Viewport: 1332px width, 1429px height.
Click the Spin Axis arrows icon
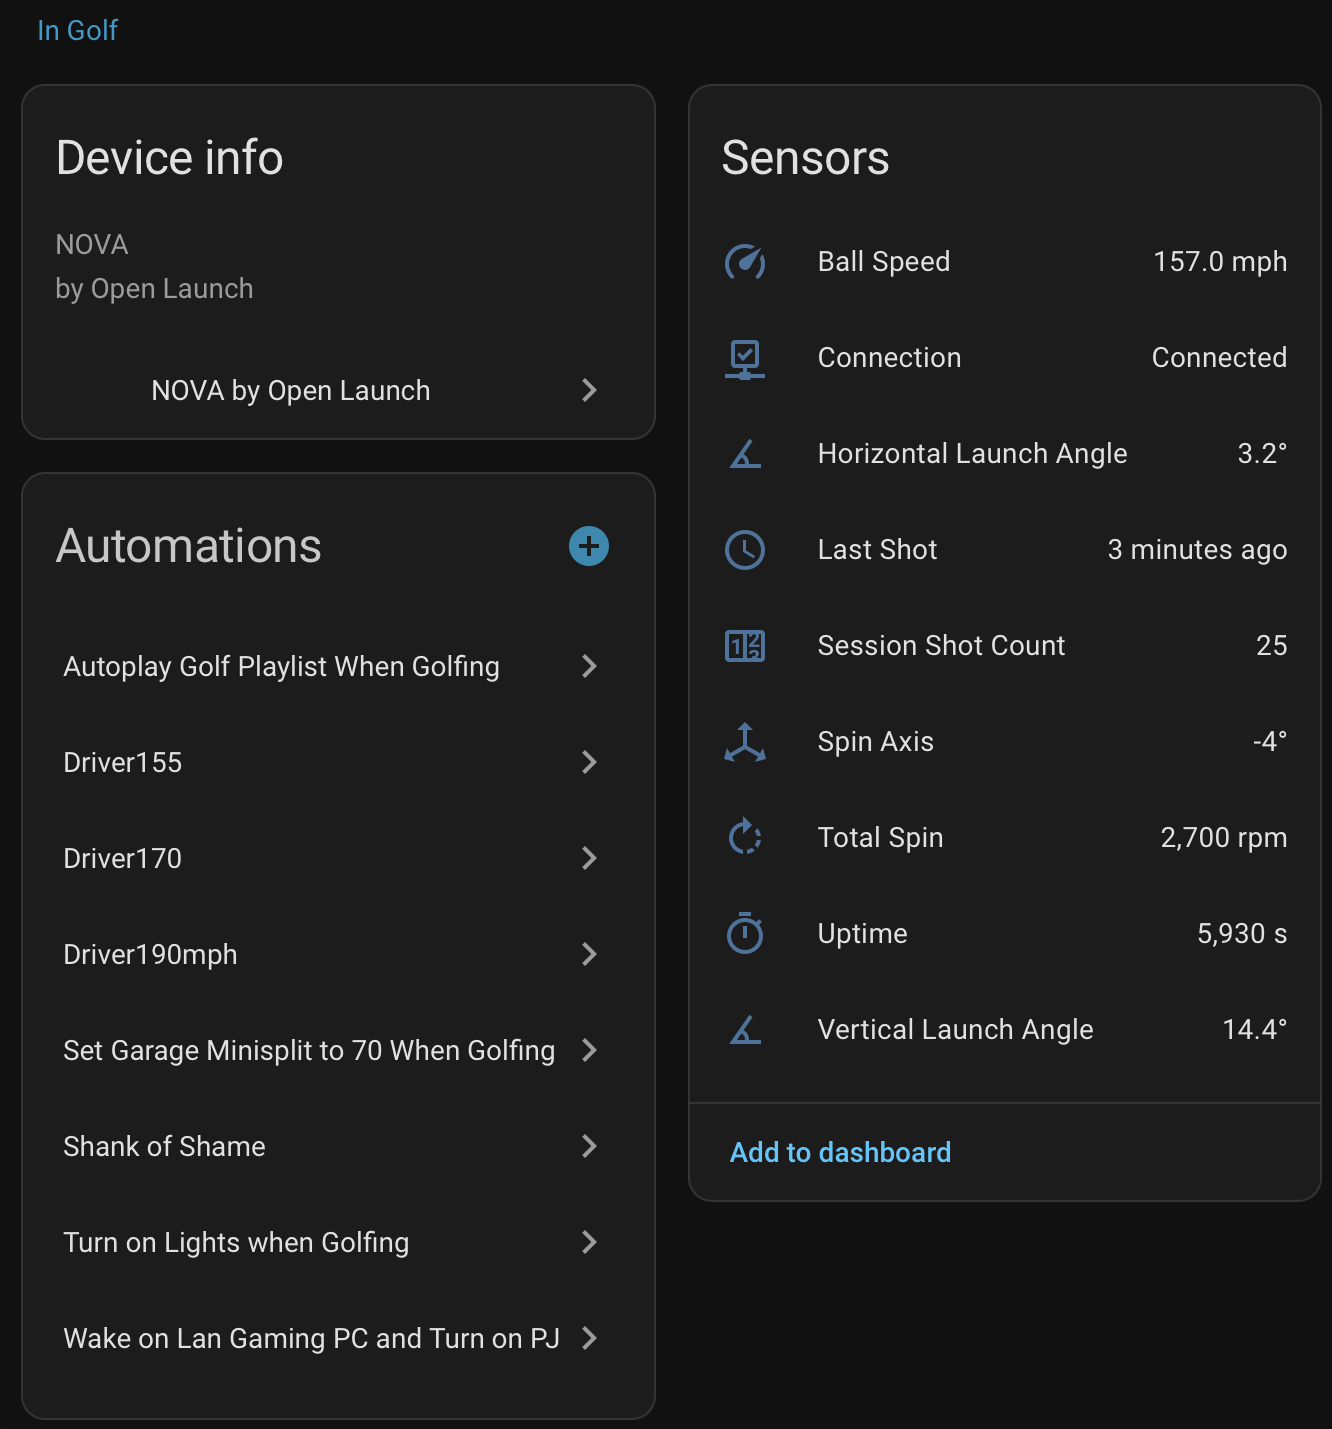point(745,742)
